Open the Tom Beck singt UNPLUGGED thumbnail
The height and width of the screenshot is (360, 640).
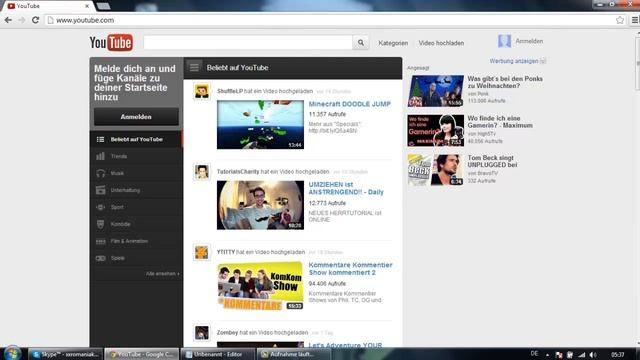436,170
